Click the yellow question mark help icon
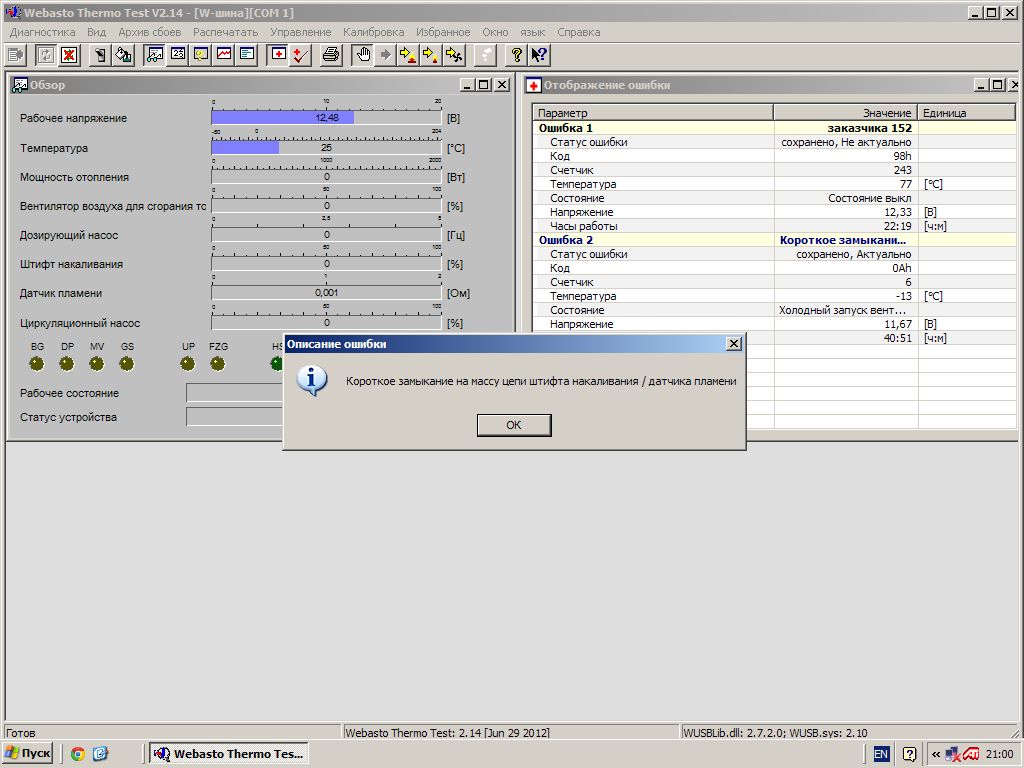The width and height of the screenshot is (1024, 768). 516,55
